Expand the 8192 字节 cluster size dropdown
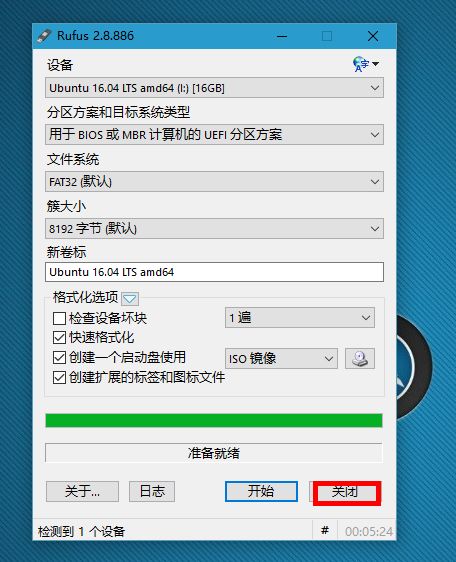The height and width of the screenshot is (562, 456). [214, 229]
